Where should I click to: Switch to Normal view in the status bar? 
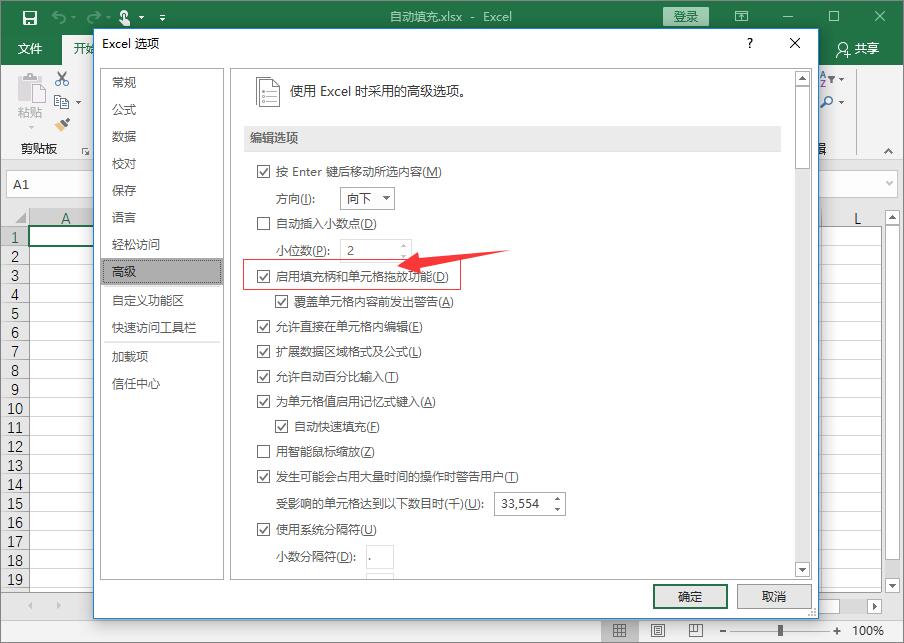(620, 630)
